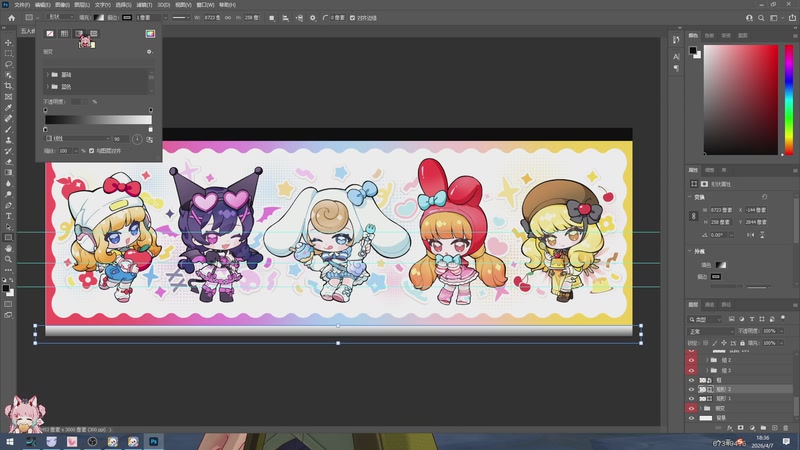Toggle layer filter on/off switch
800x450 pixels.
click(x=783, y=318)
